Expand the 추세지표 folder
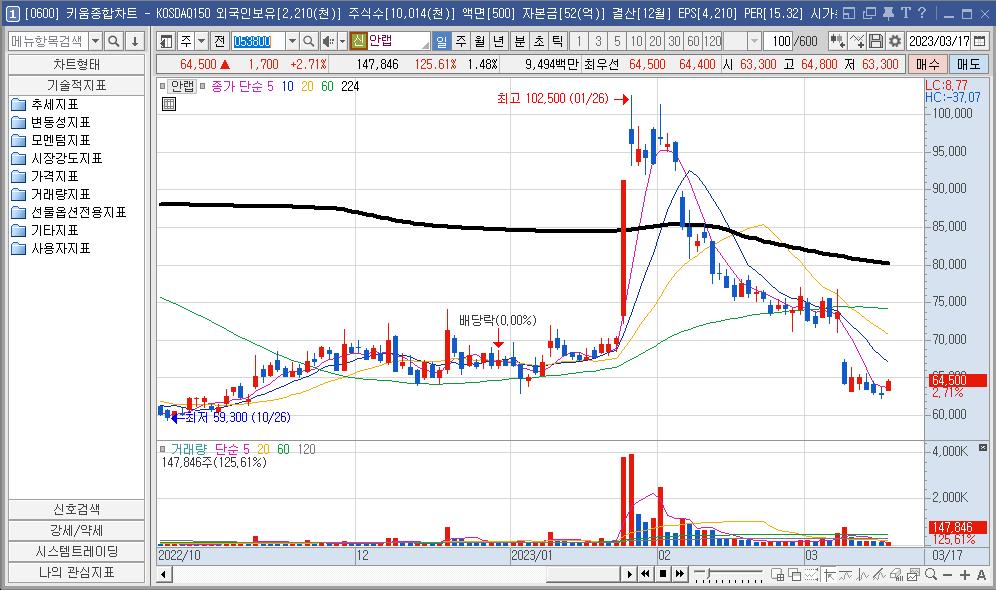The height and width of the screenshot is (590, 996). click(45, 104)
